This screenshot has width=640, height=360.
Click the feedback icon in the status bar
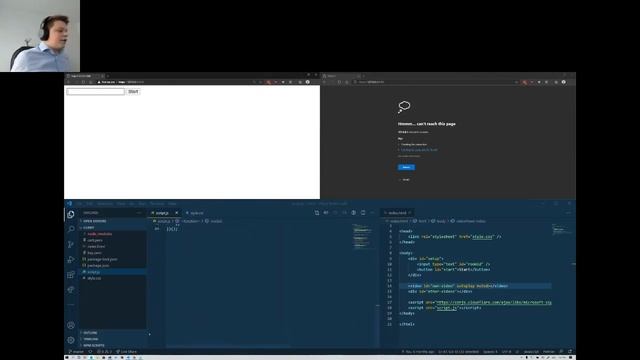562,351
